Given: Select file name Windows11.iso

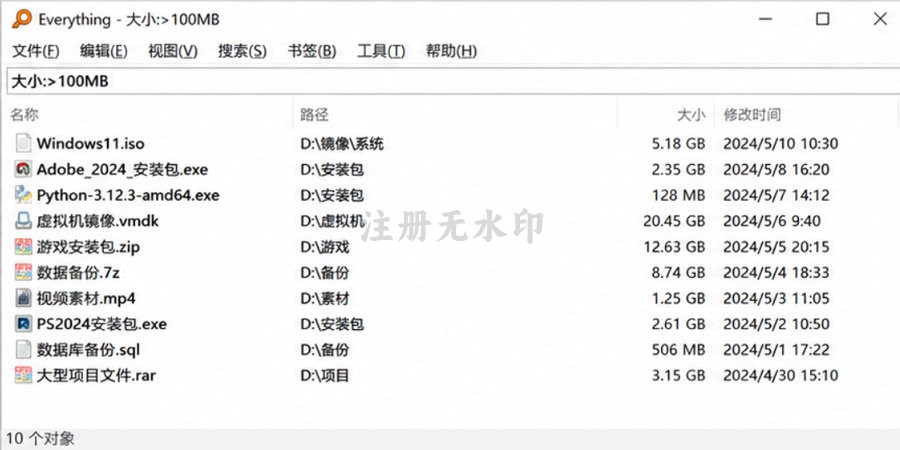Looking at the screenshot, I should pyautogui.click(x=91, y=143).
